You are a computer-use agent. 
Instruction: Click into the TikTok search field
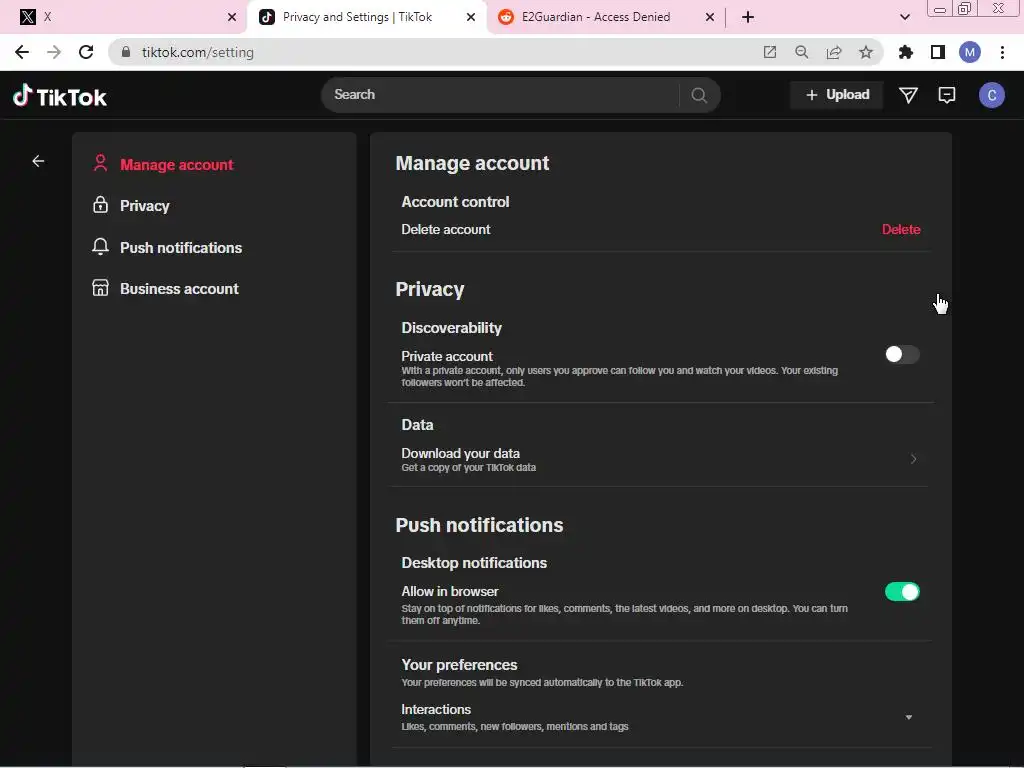click(x=500, y=95)
